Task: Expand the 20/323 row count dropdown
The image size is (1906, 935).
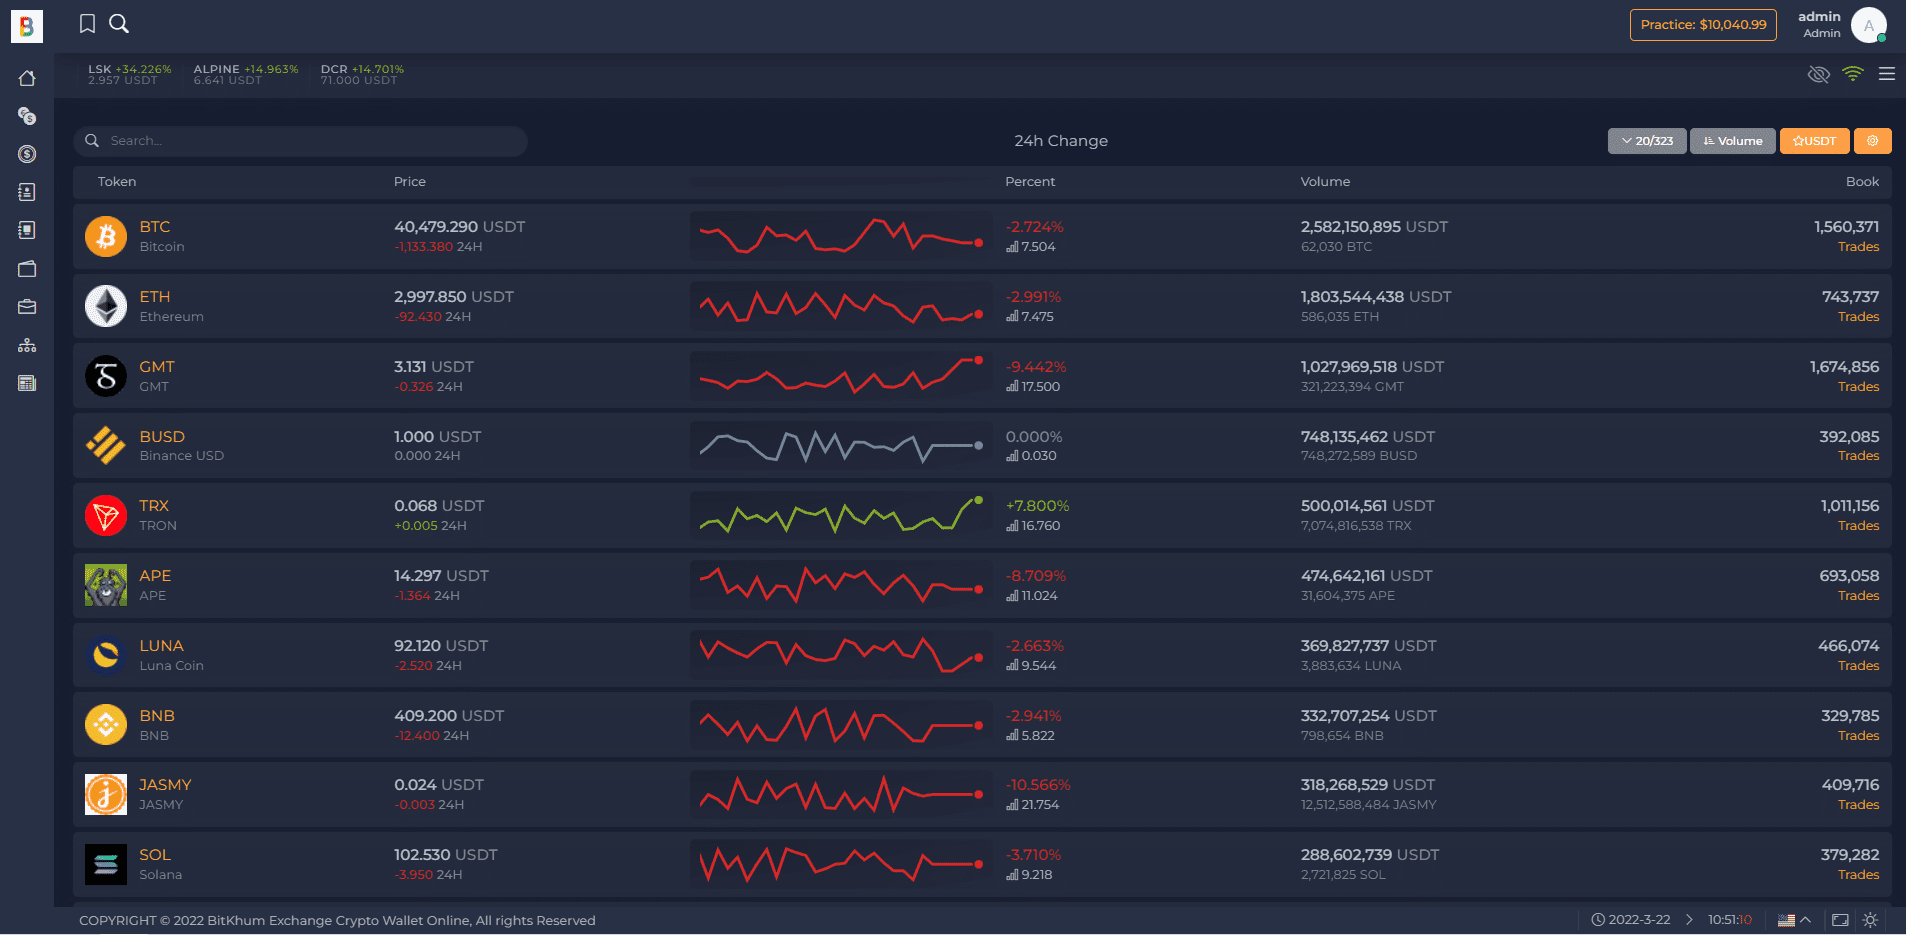Action: point(1646,141)
